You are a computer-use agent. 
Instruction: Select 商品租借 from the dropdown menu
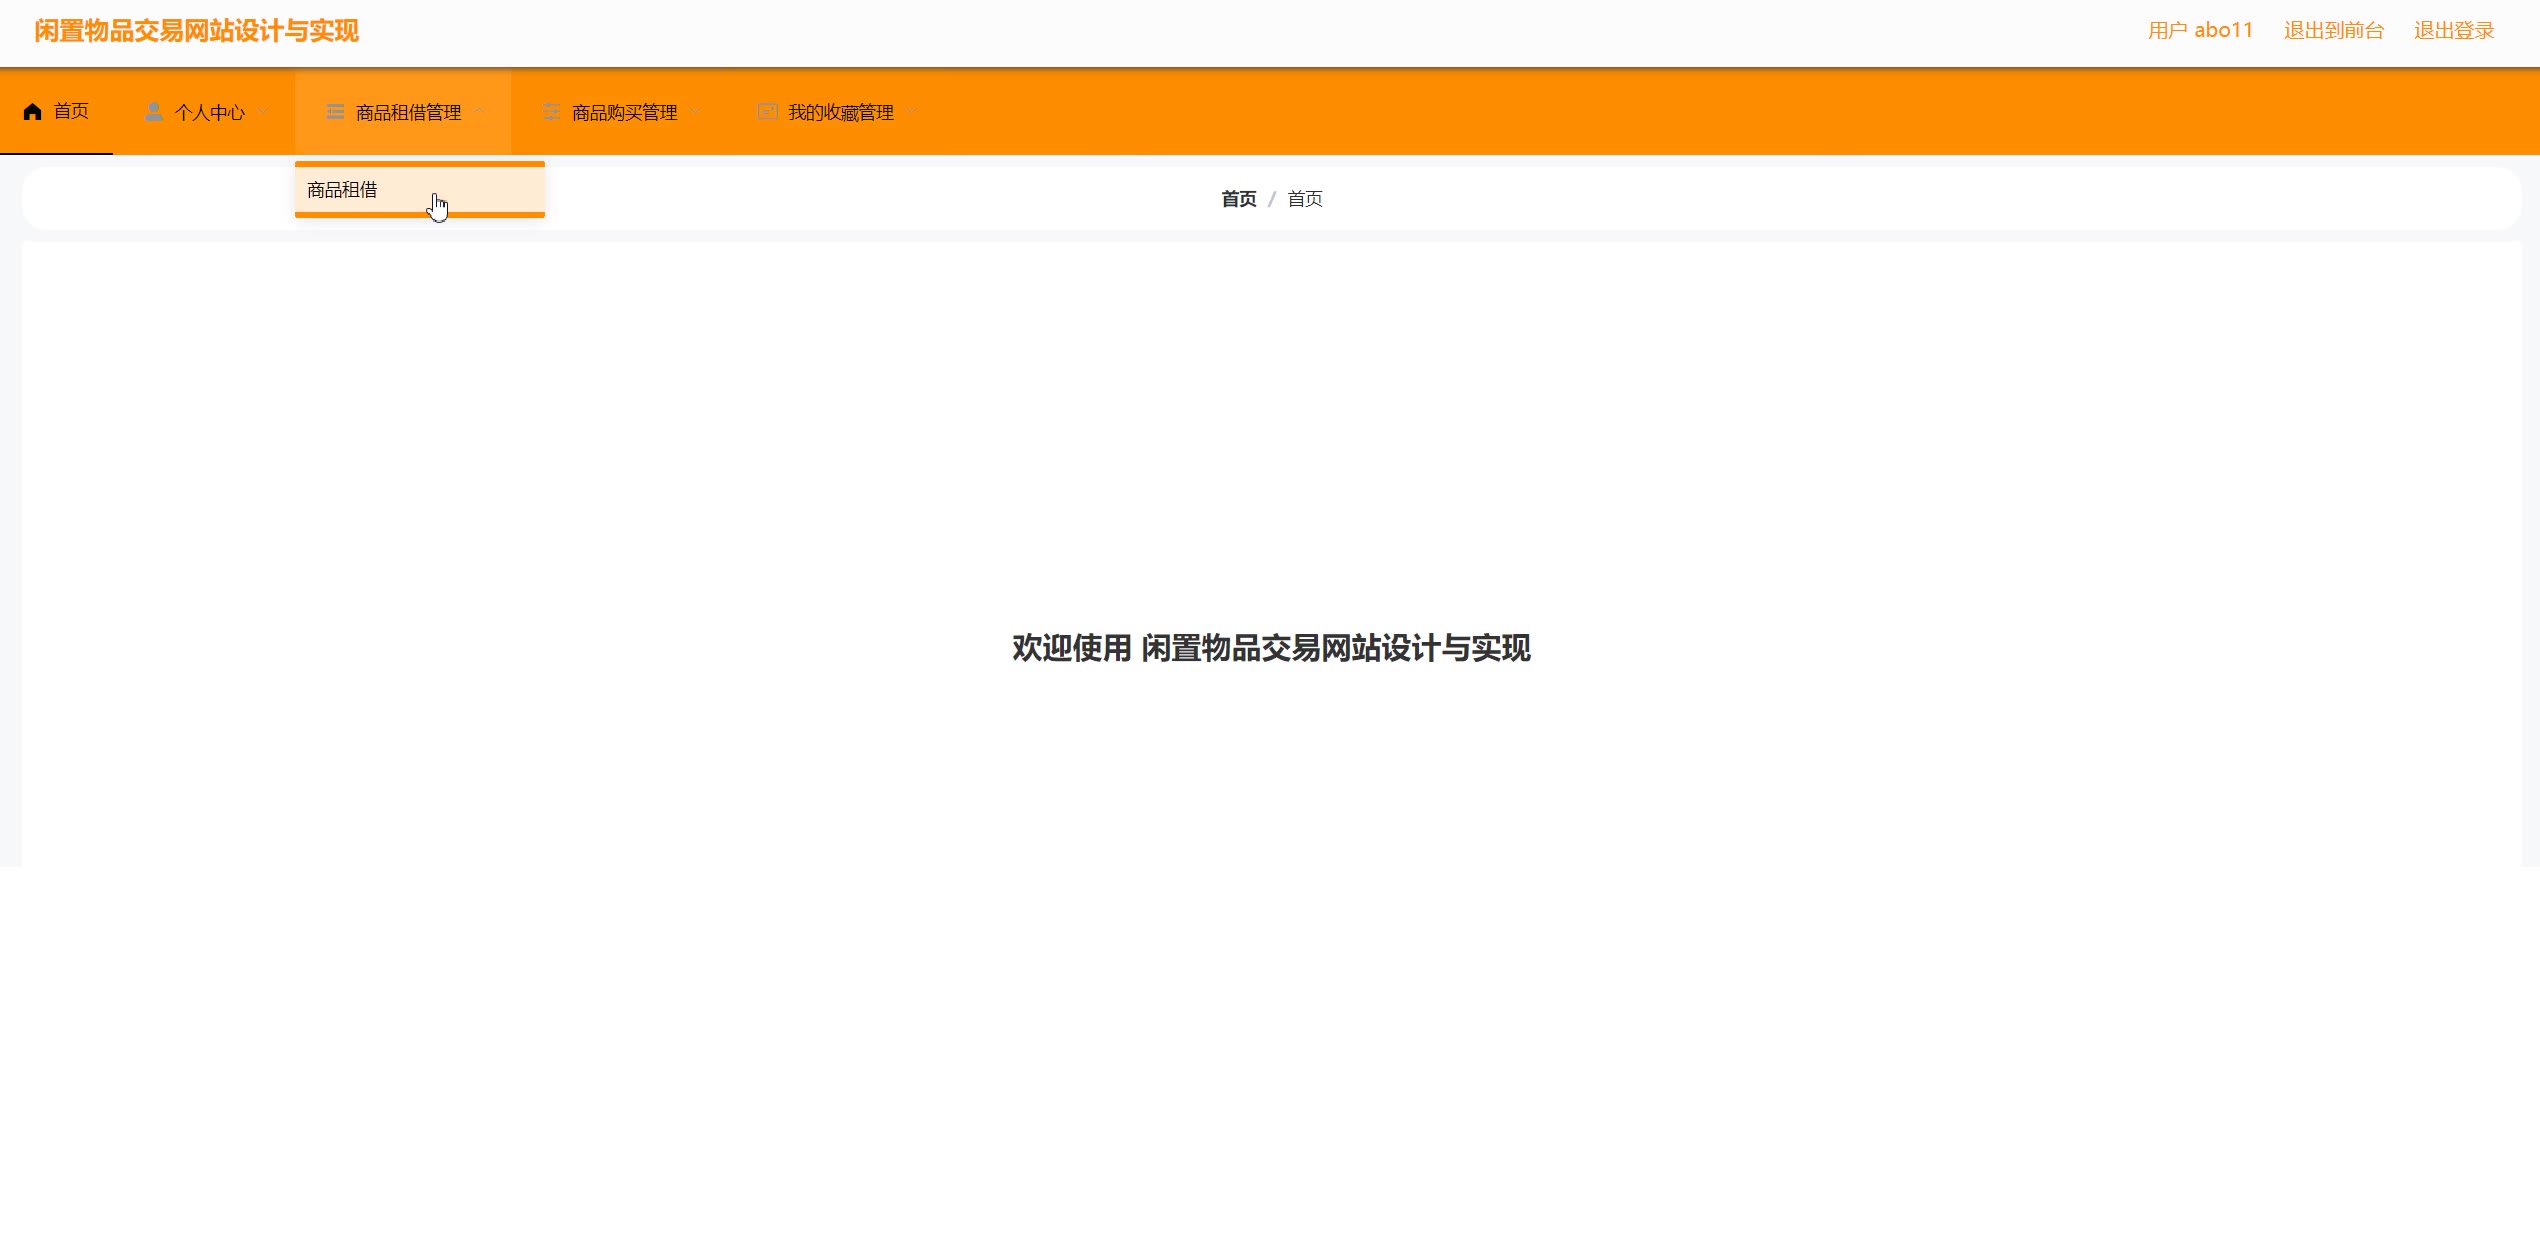[x=342, y=190]
